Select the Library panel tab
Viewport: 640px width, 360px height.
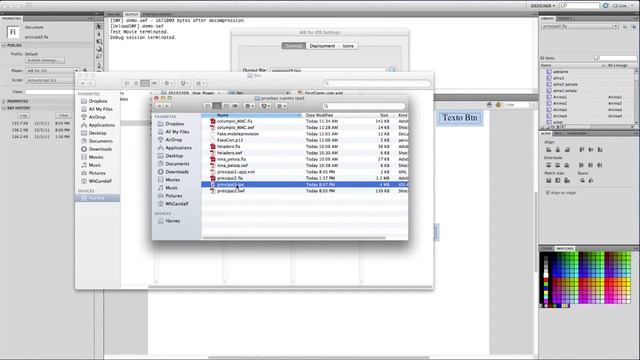tap(547, 18)
